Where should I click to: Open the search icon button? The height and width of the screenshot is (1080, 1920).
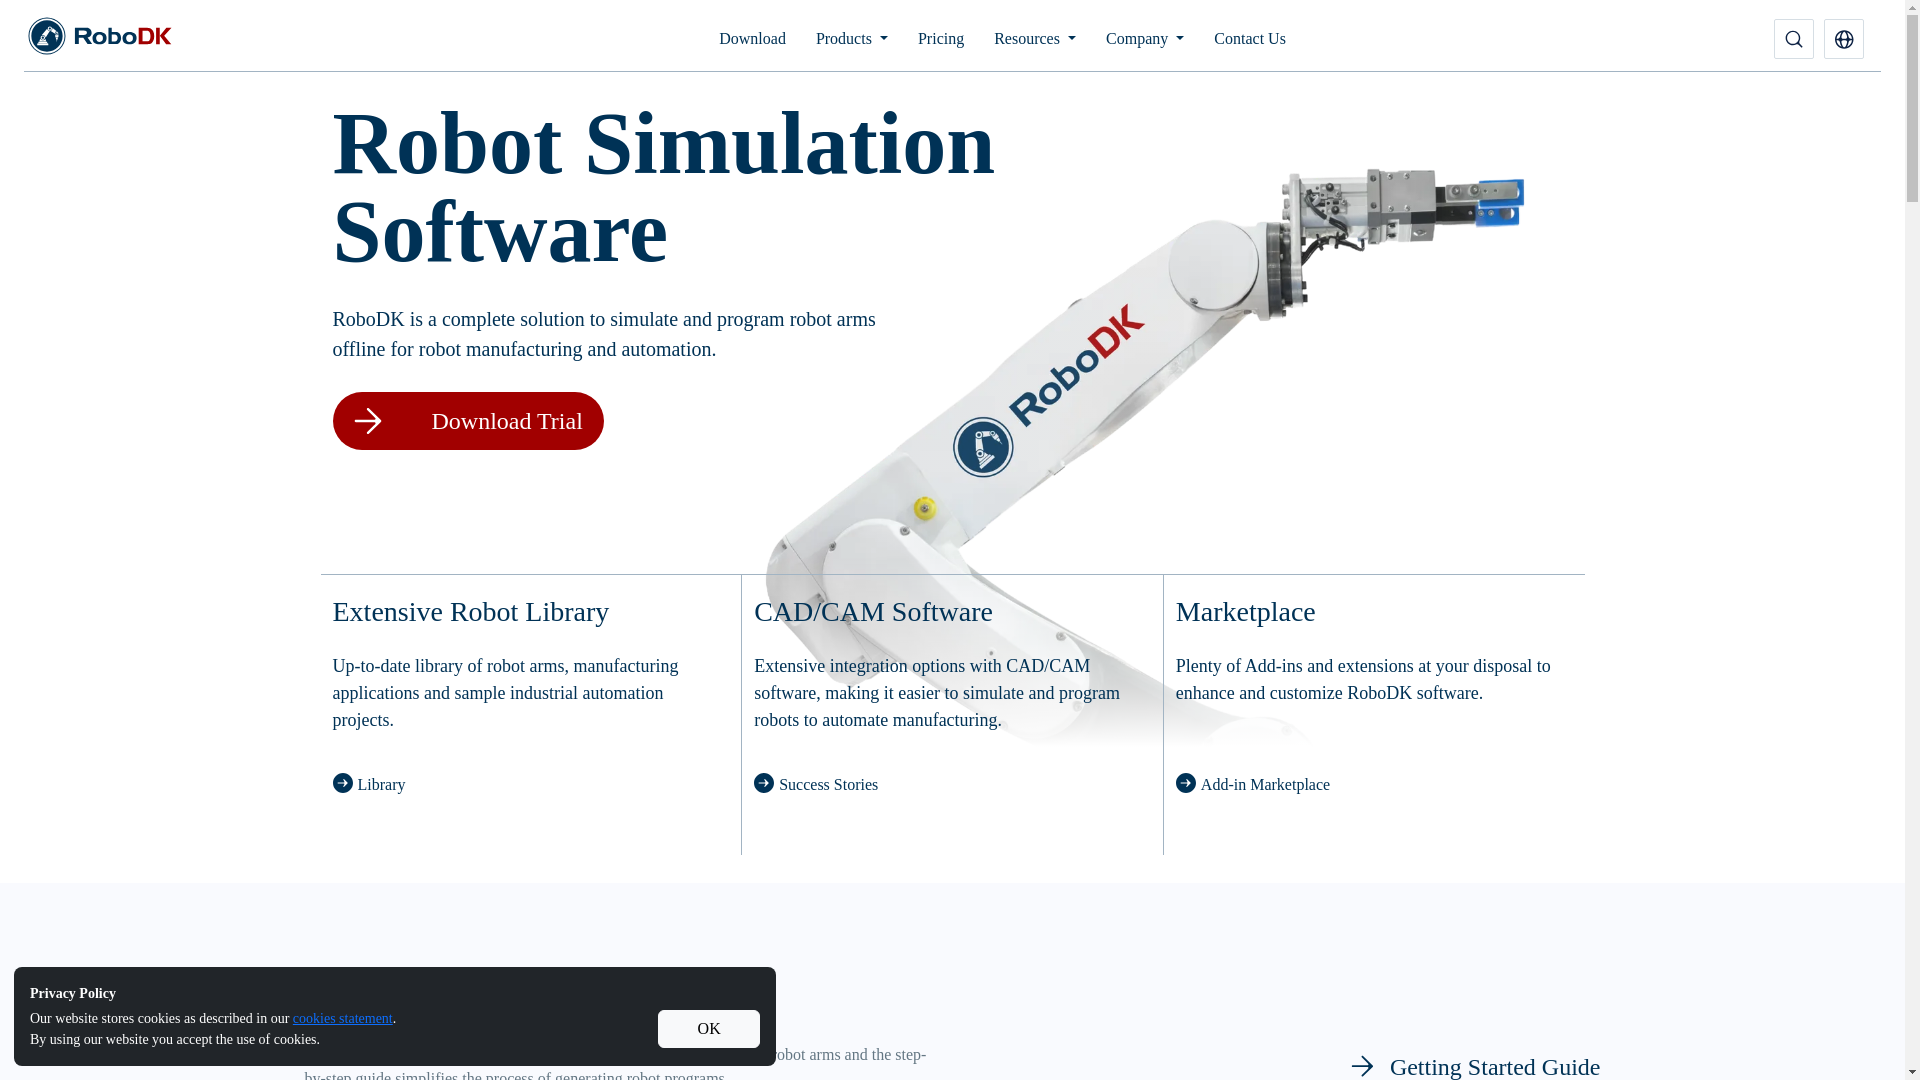coord(1793,39)
